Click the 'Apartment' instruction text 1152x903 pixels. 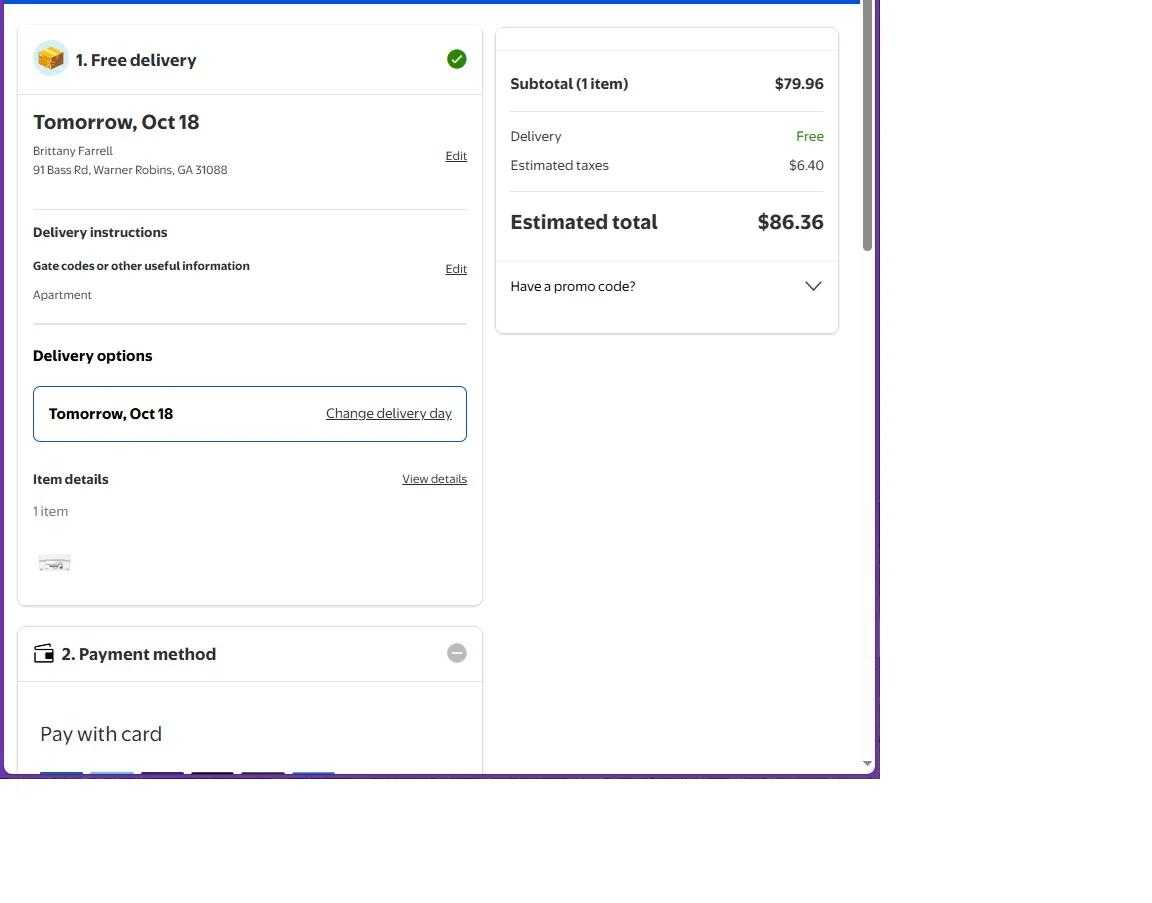(x=62, y=295)
